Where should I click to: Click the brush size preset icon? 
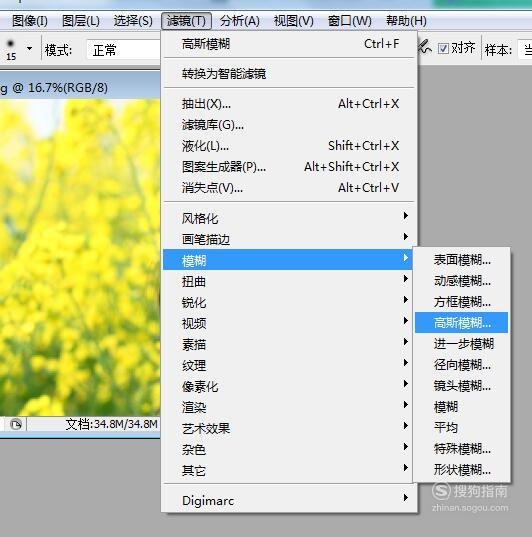(x=11, y=49)
